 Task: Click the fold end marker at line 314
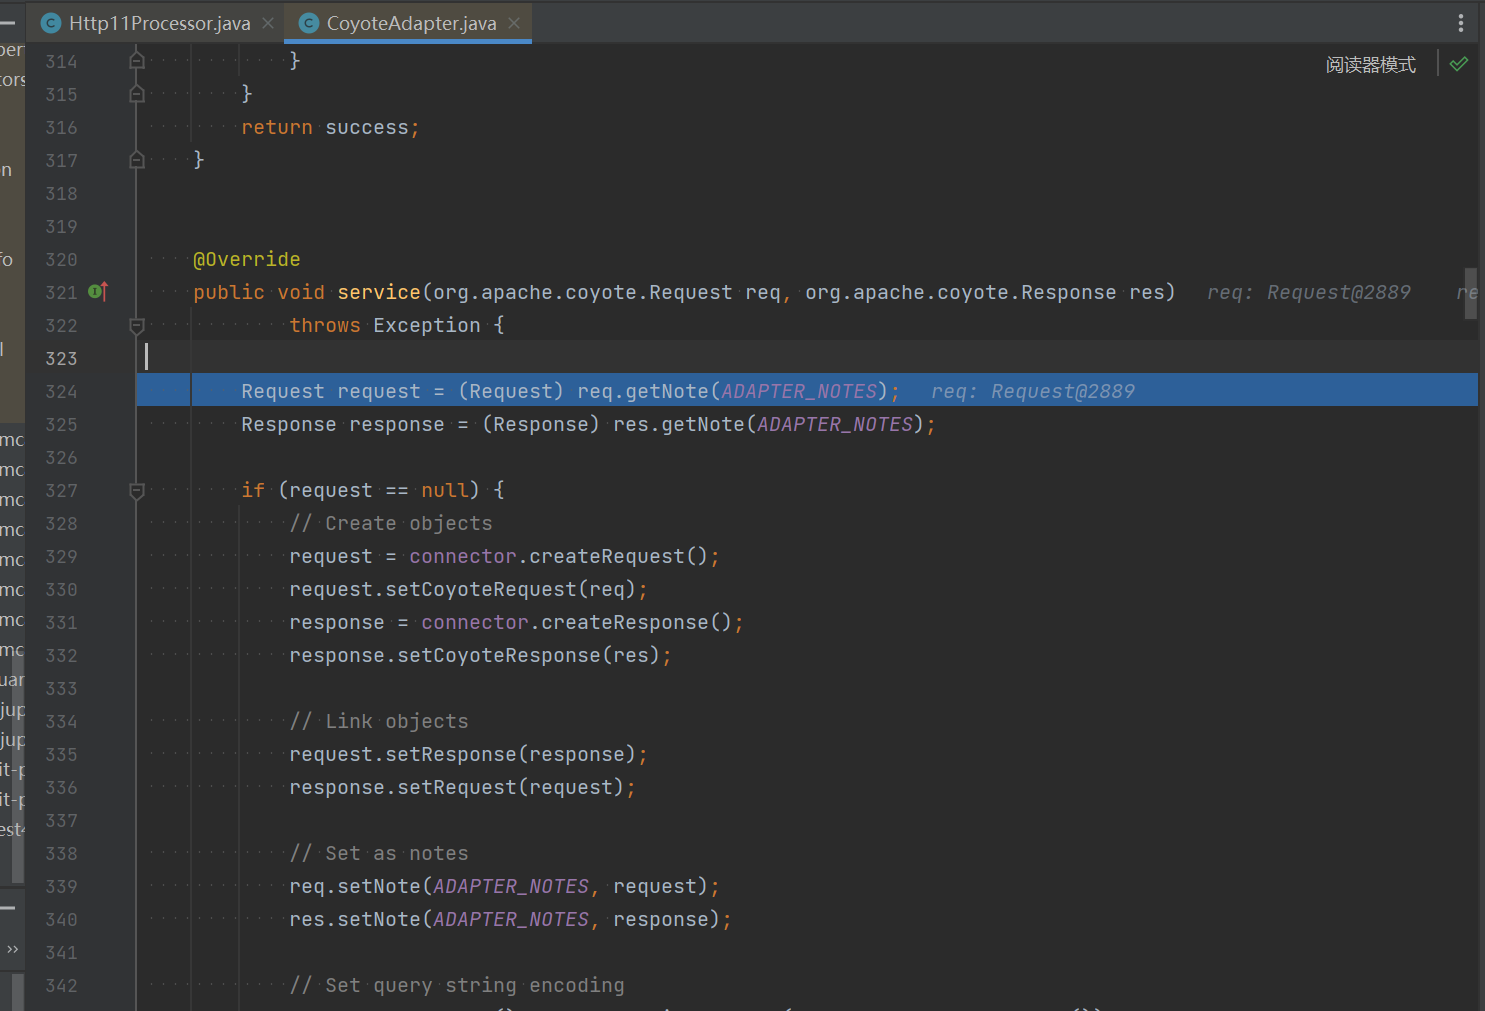137,61
